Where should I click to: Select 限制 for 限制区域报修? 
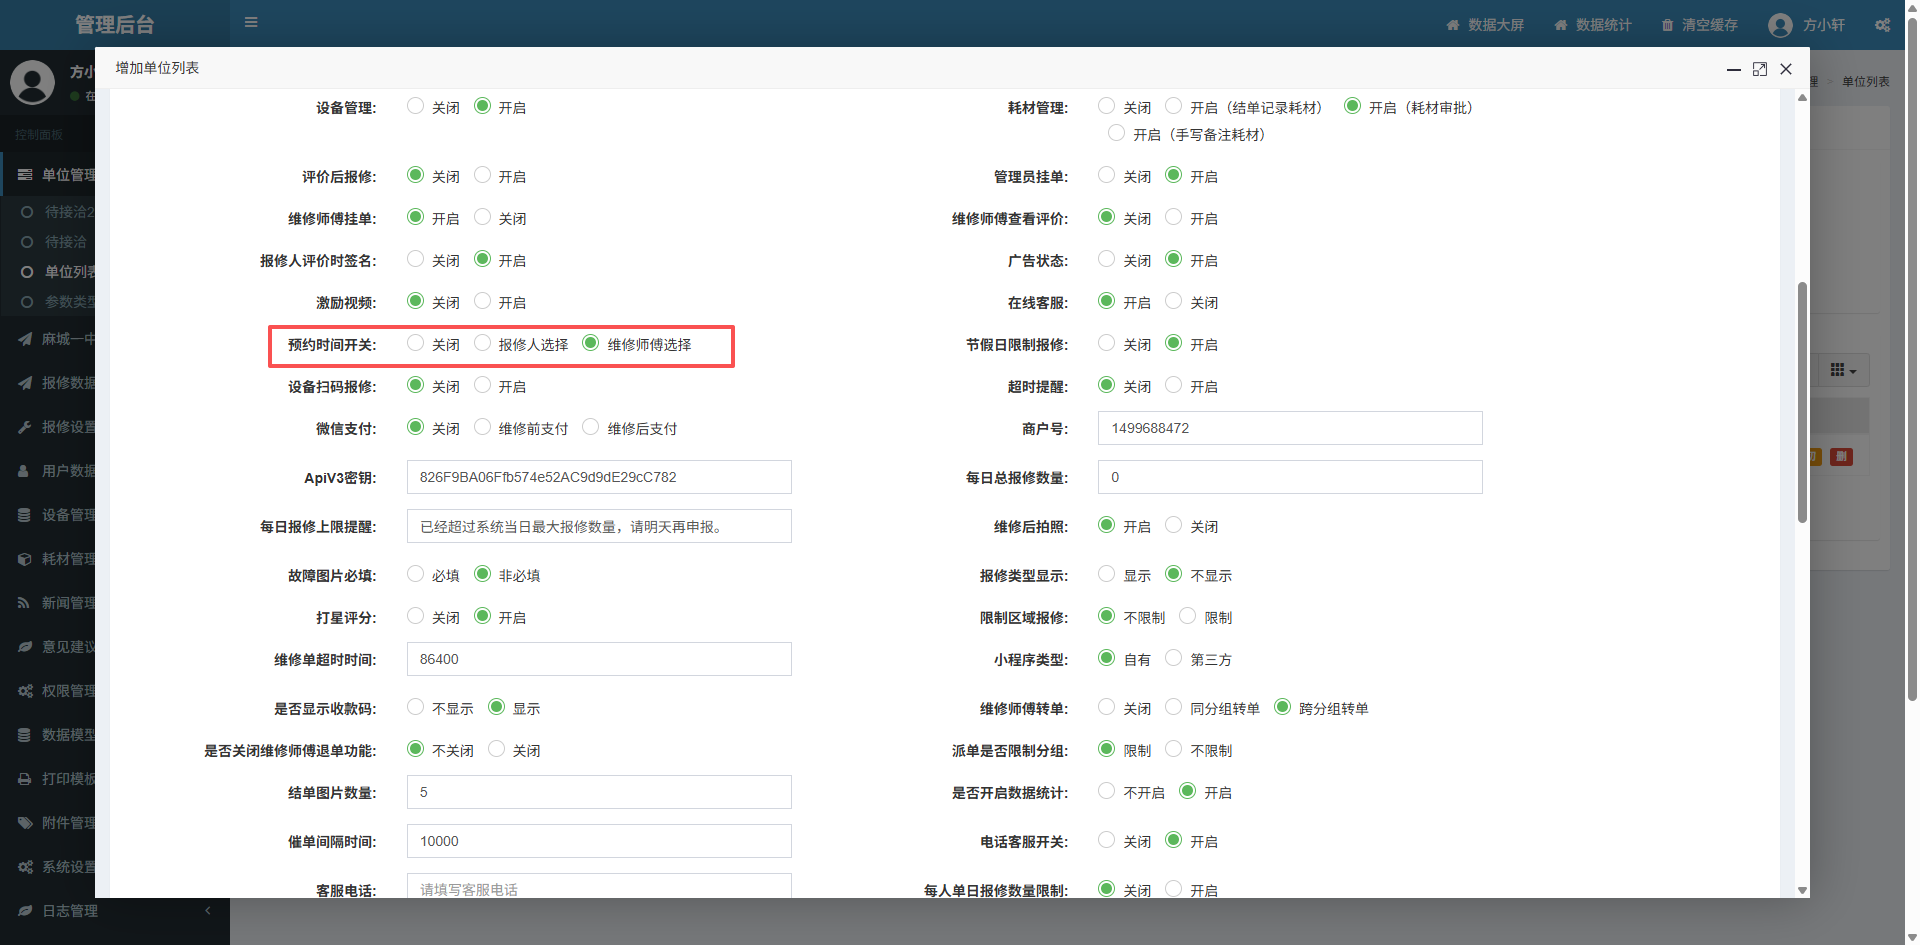(x=1188, y=616)
